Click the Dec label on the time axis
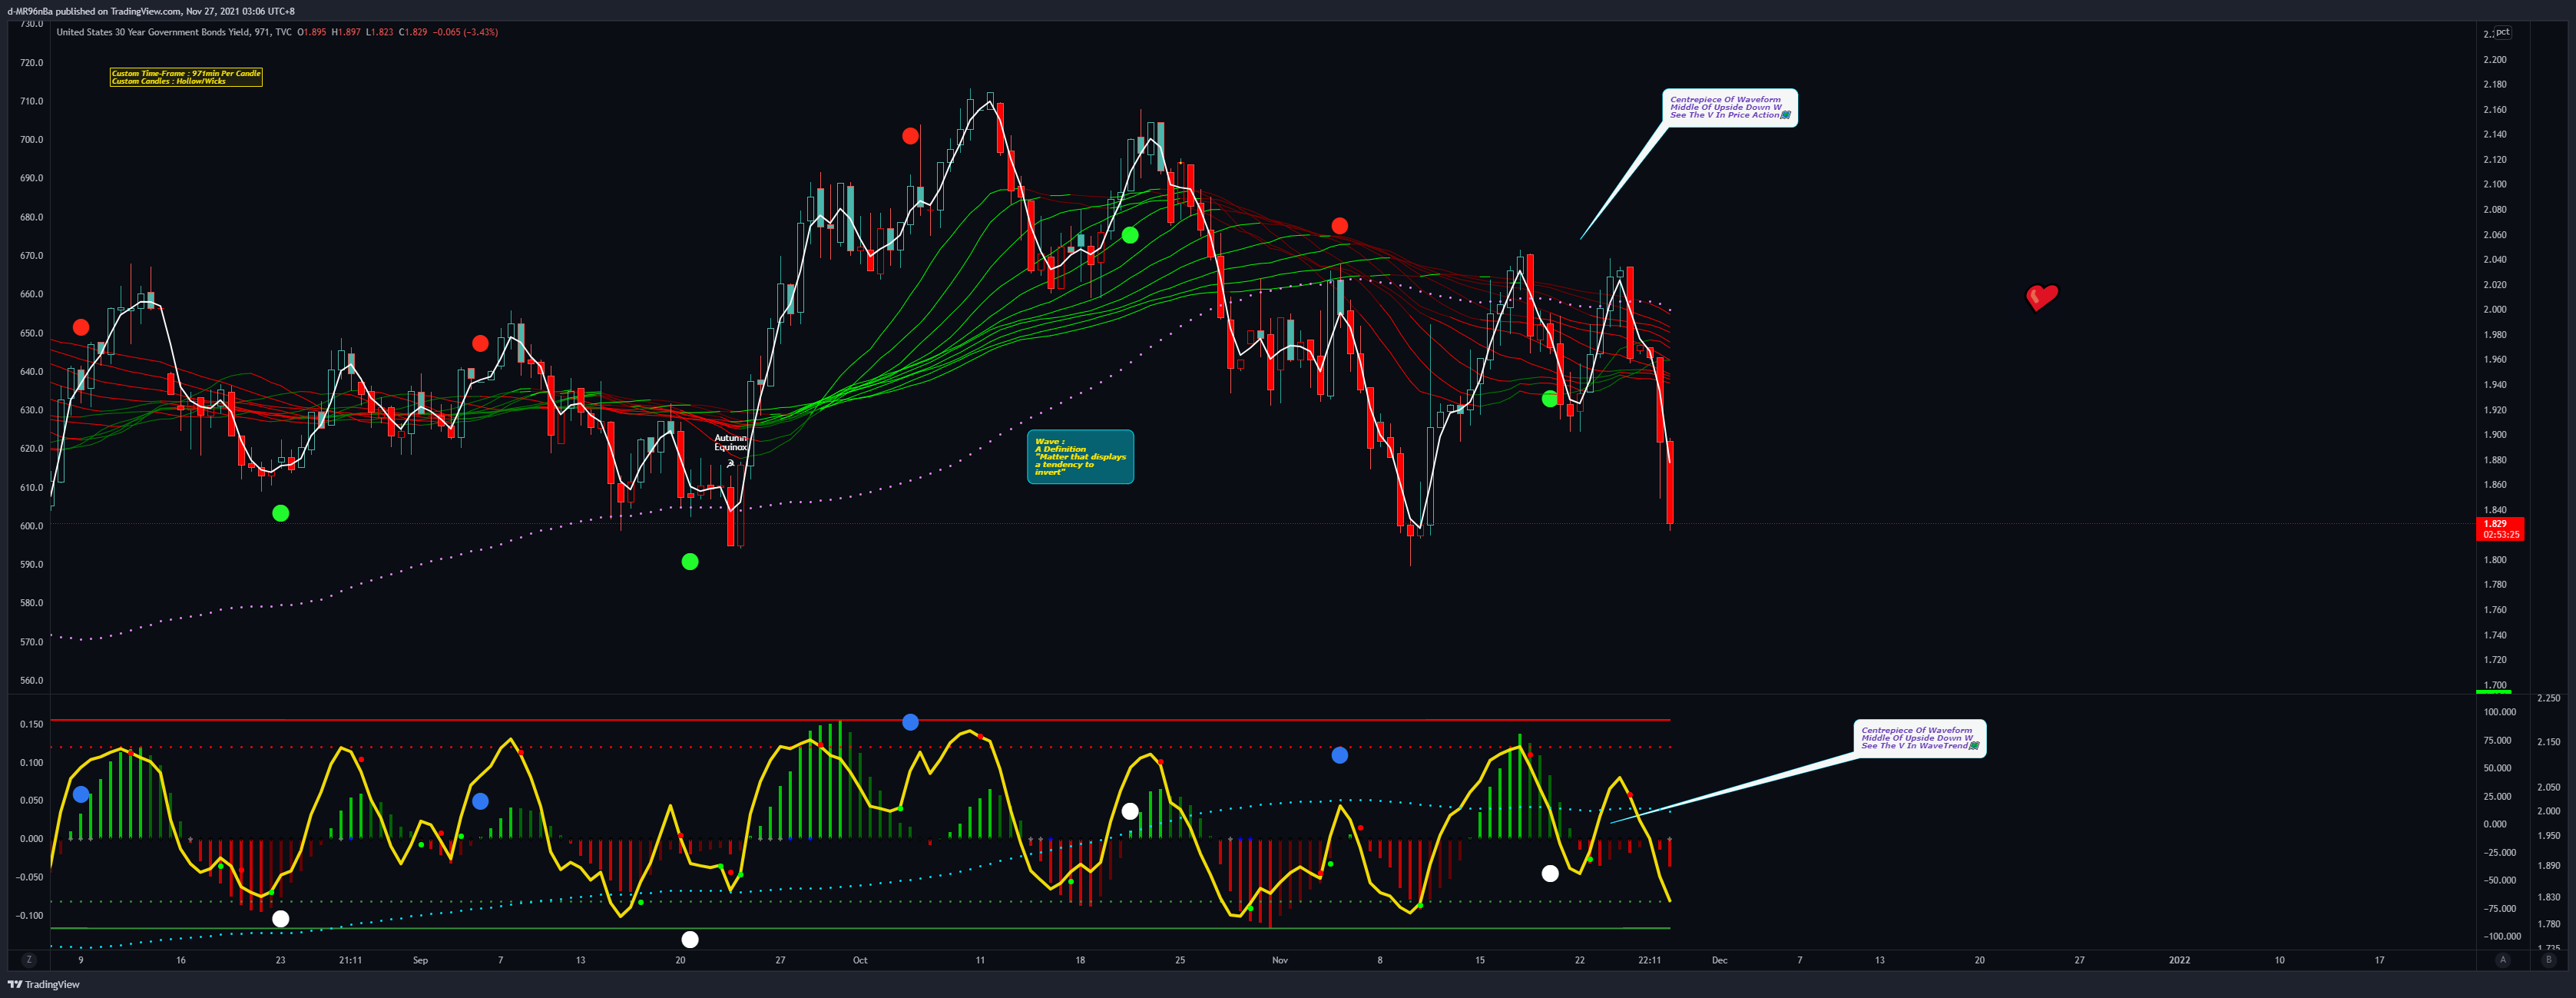Viewport: 2576px width, 998px height. (x=1719, y=960)
